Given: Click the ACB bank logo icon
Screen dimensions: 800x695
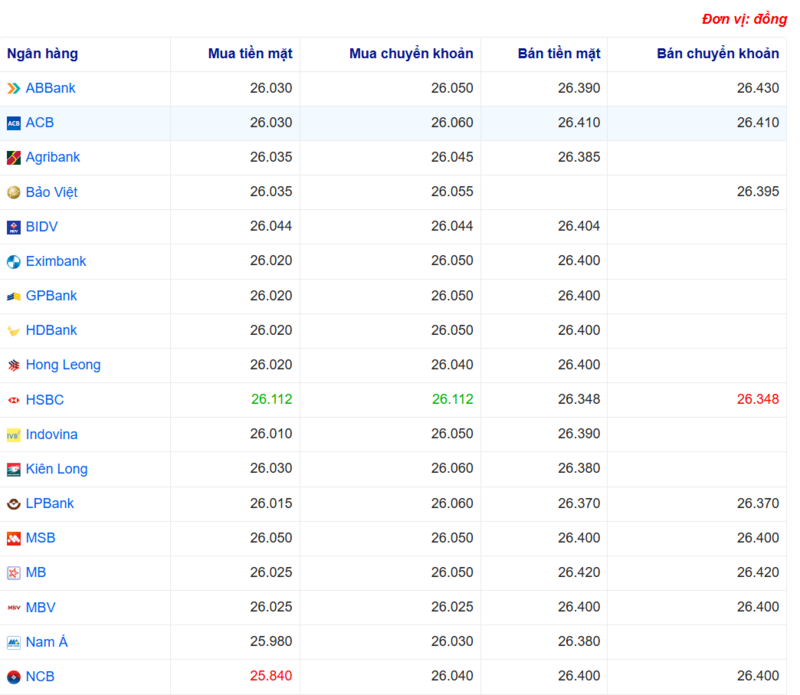Looking at the screenshot, I should click(x=14, y=123).
